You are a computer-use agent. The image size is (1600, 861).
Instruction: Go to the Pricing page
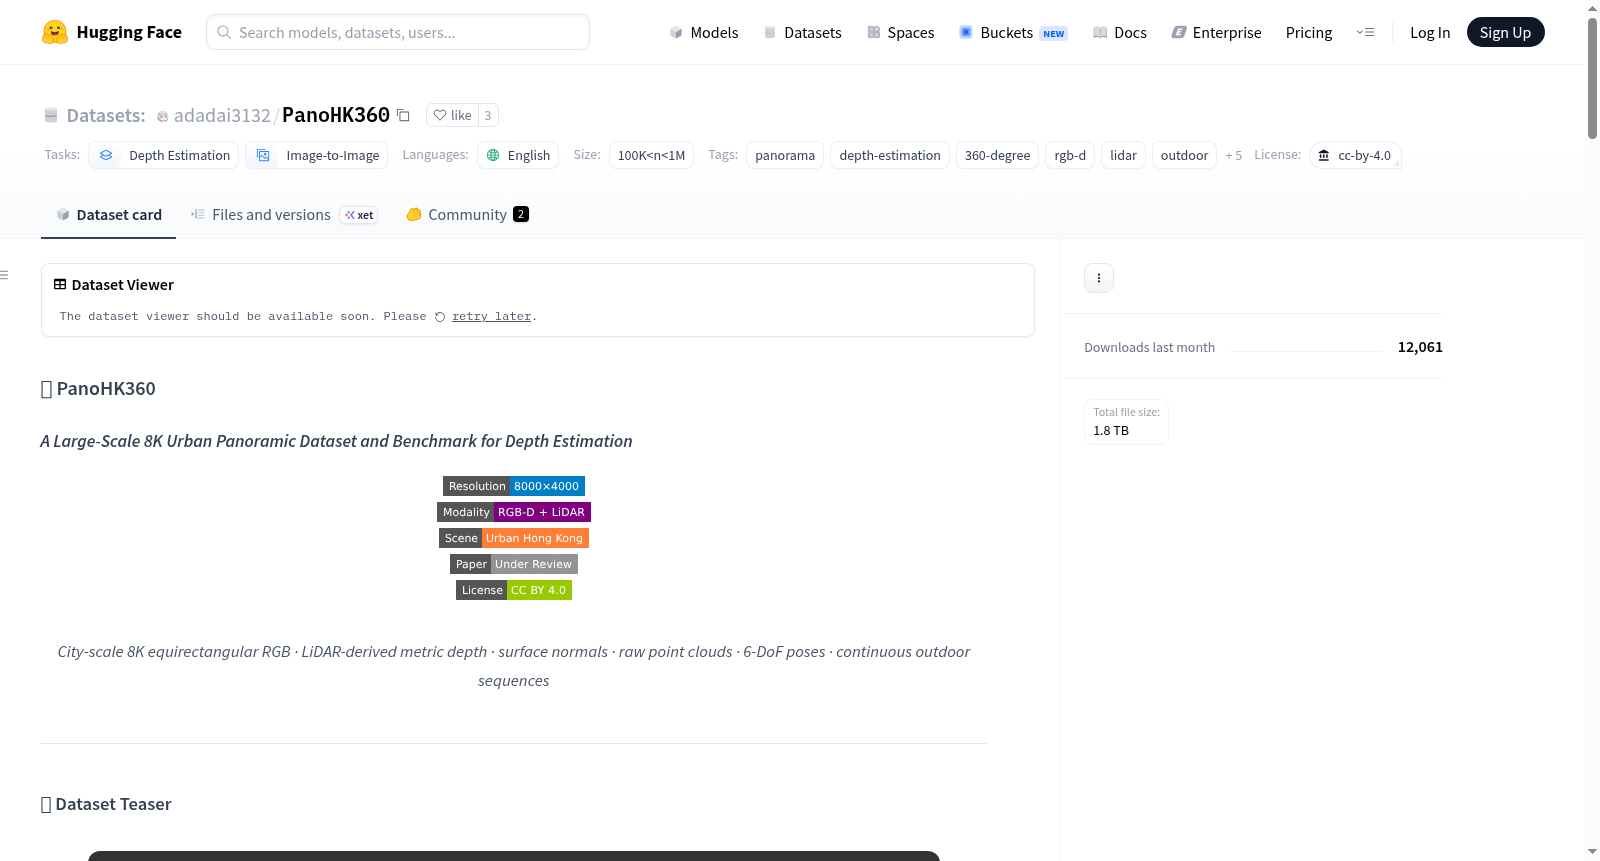tap(1309, 32)
